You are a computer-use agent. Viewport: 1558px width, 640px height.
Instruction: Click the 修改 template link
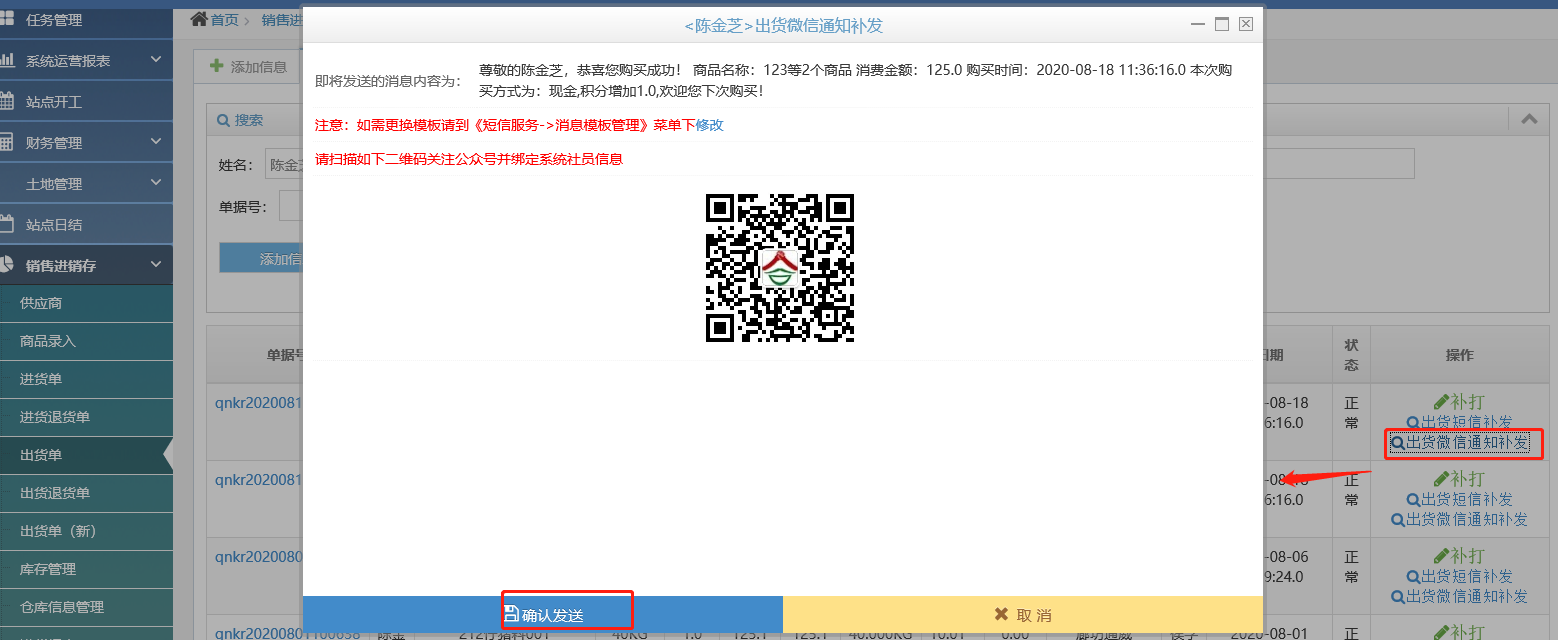point(709,125)
